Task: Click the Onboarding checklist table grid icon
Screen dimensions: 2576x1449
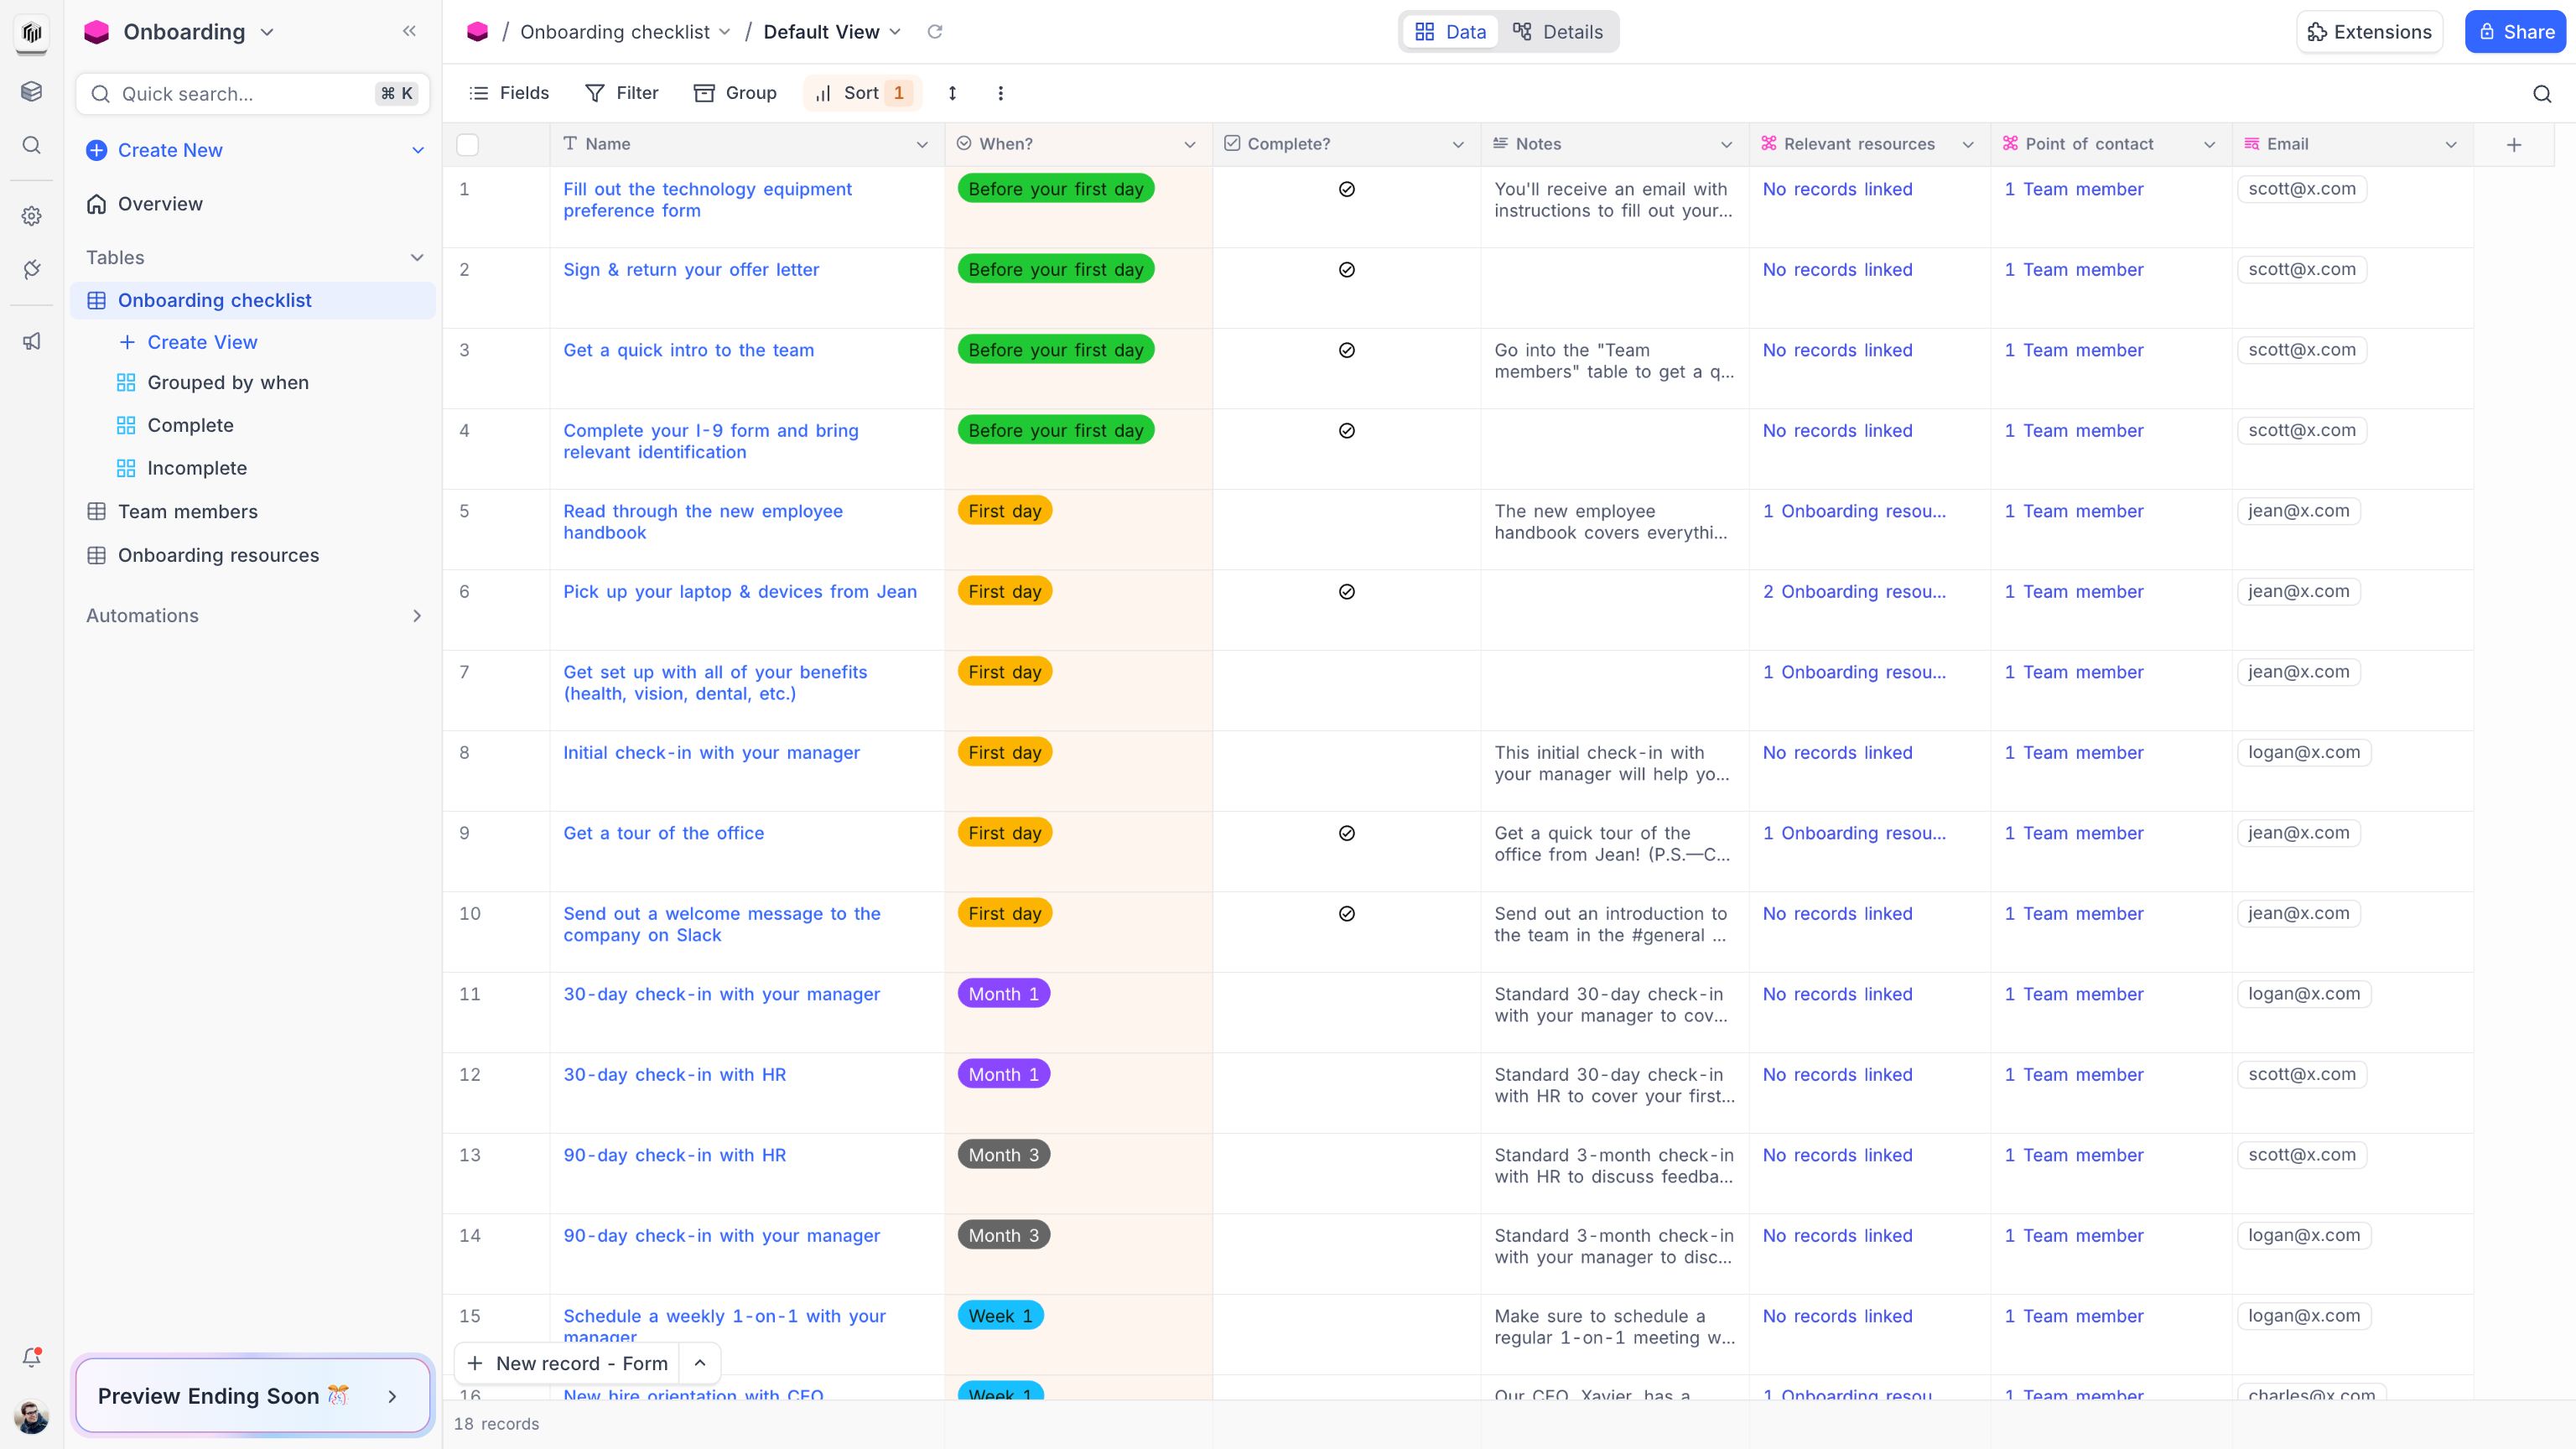Action: tap(97, 300)
